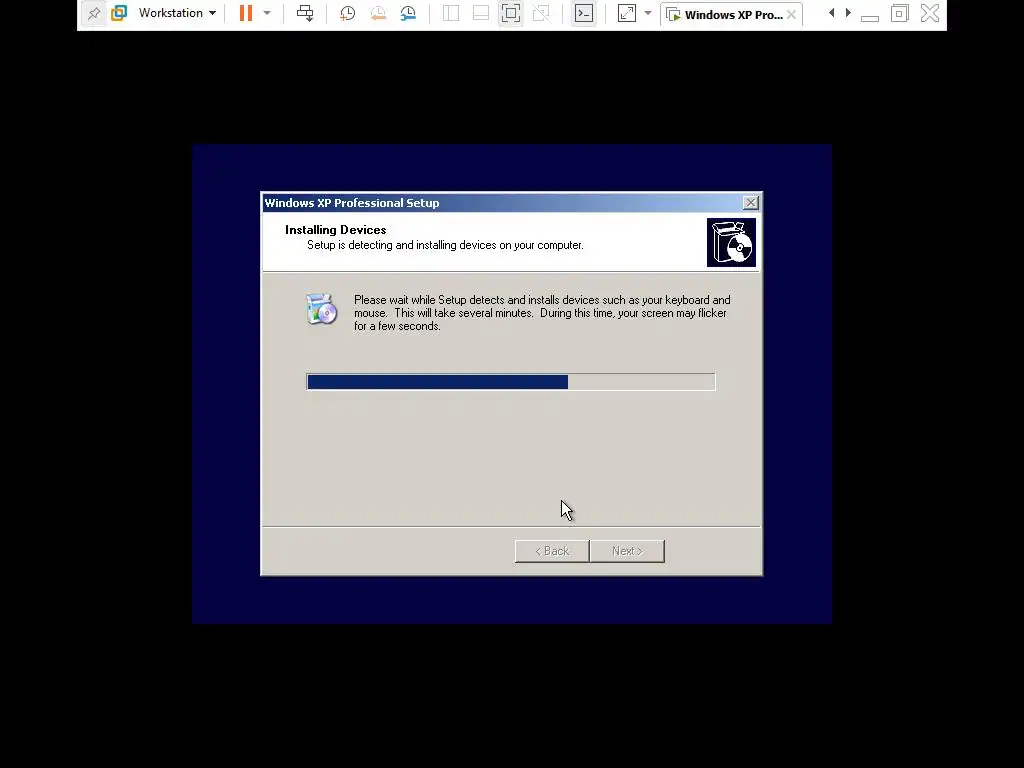This screenshot has width=1024, height=768.
Task: Click the VMware Workstation logo icon
Action: (x=119, y=13)
